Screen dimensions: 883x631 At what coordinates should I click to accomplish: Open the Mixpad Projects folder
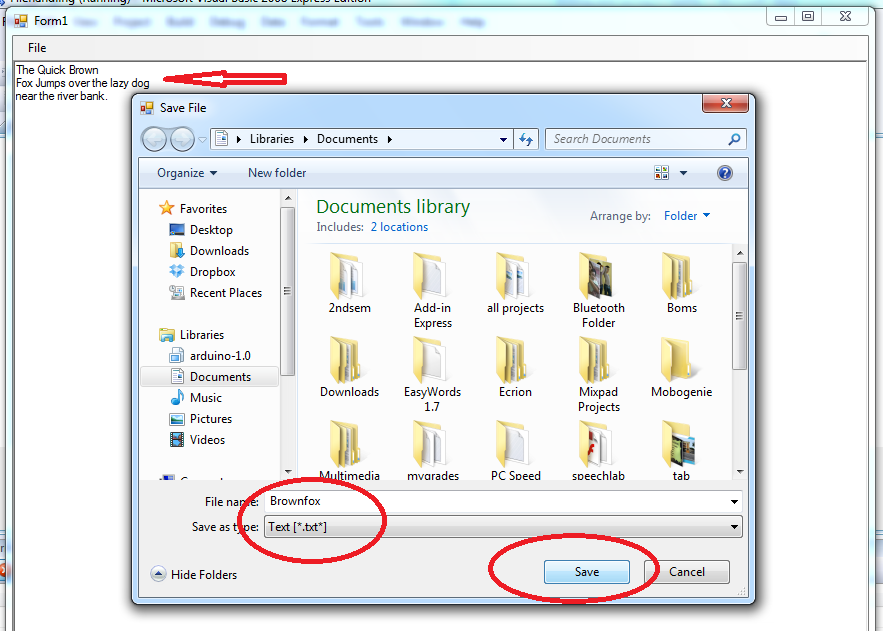598,374
